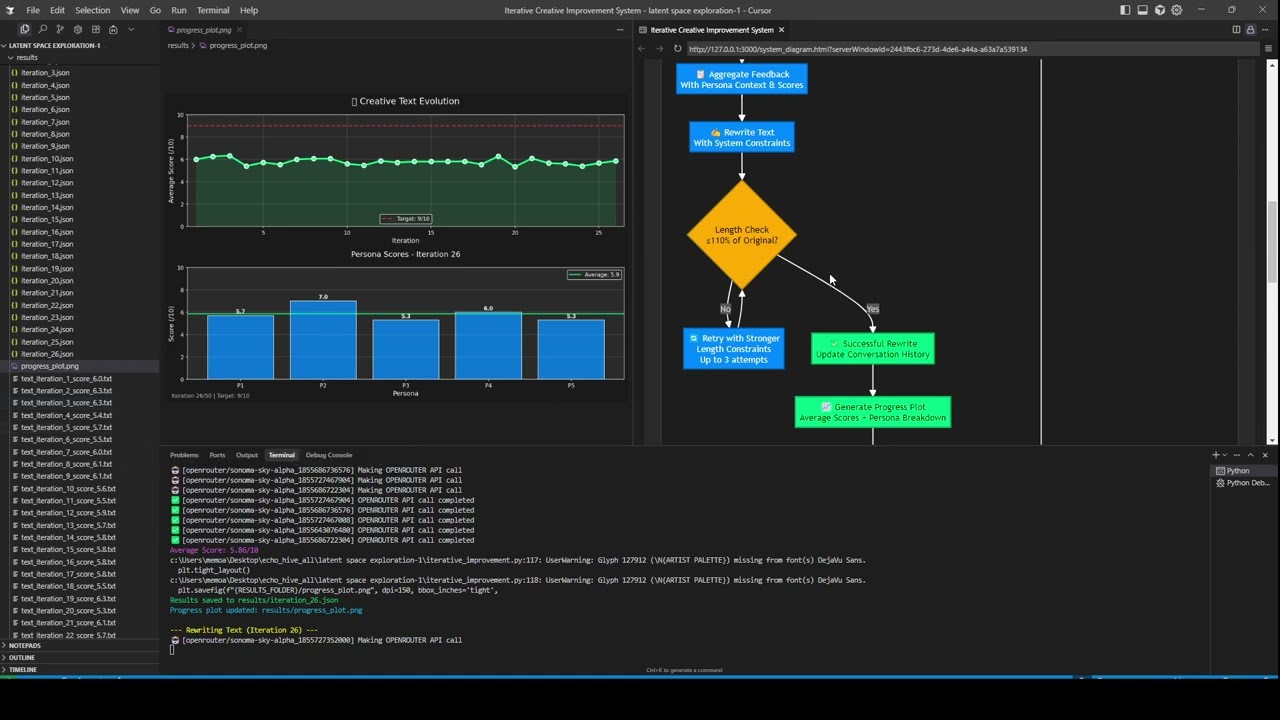Toggle the bottom panel layout

click(x=1142, y=10)
